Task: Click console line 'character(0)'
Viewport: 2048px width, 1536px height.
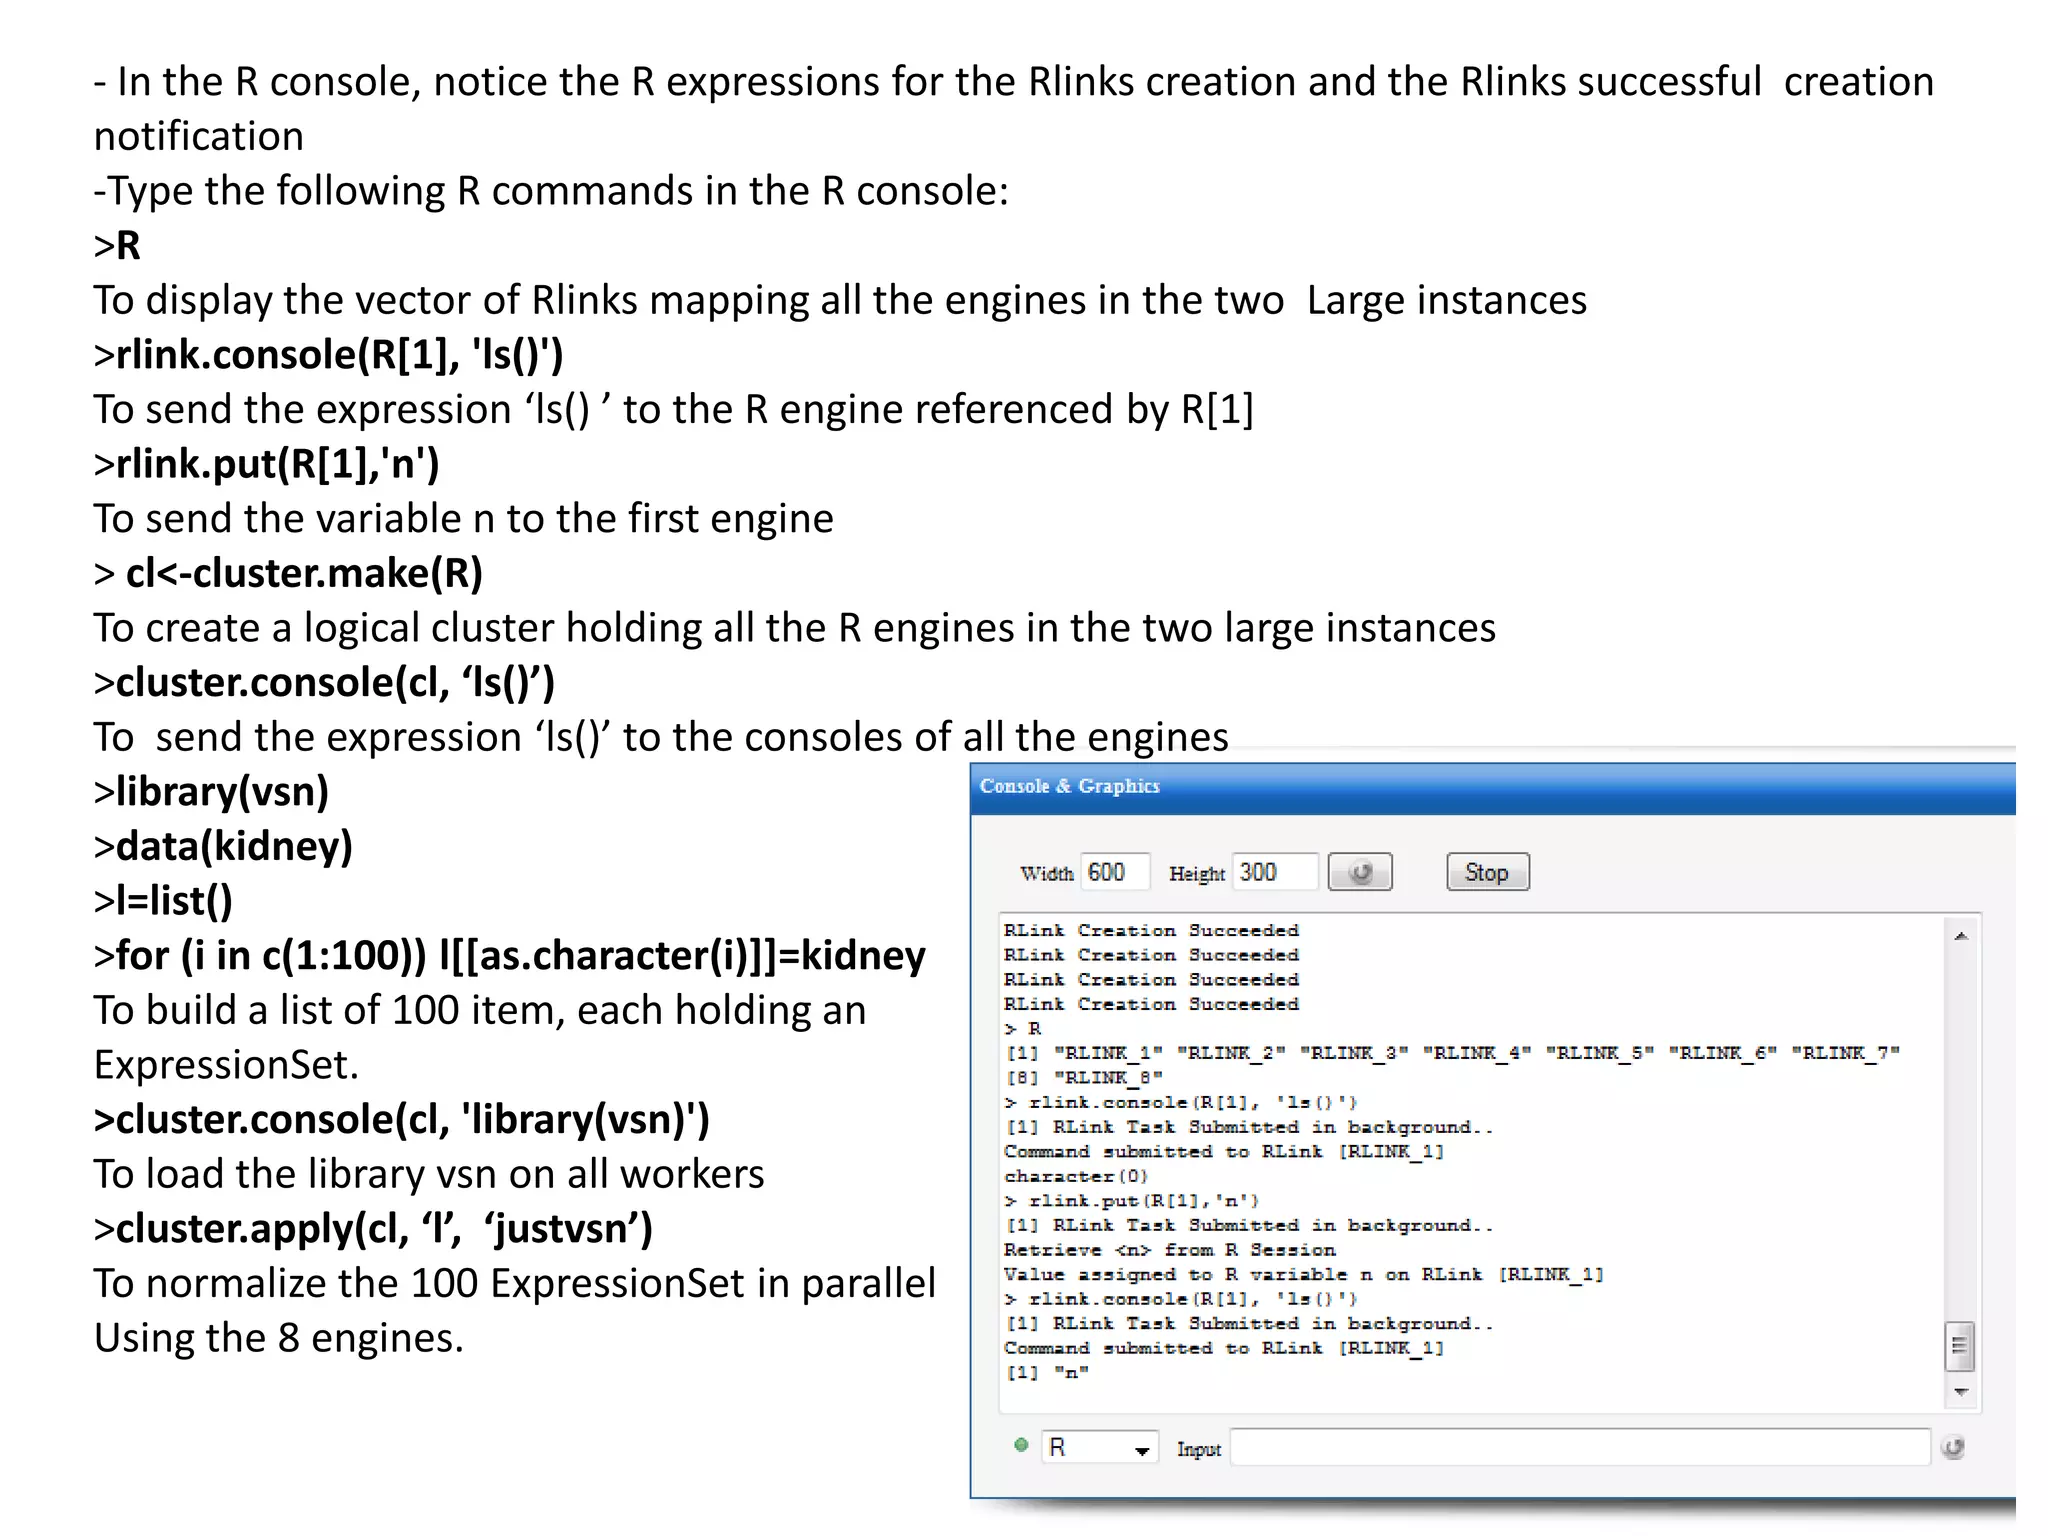Action: (1076, 1176)
